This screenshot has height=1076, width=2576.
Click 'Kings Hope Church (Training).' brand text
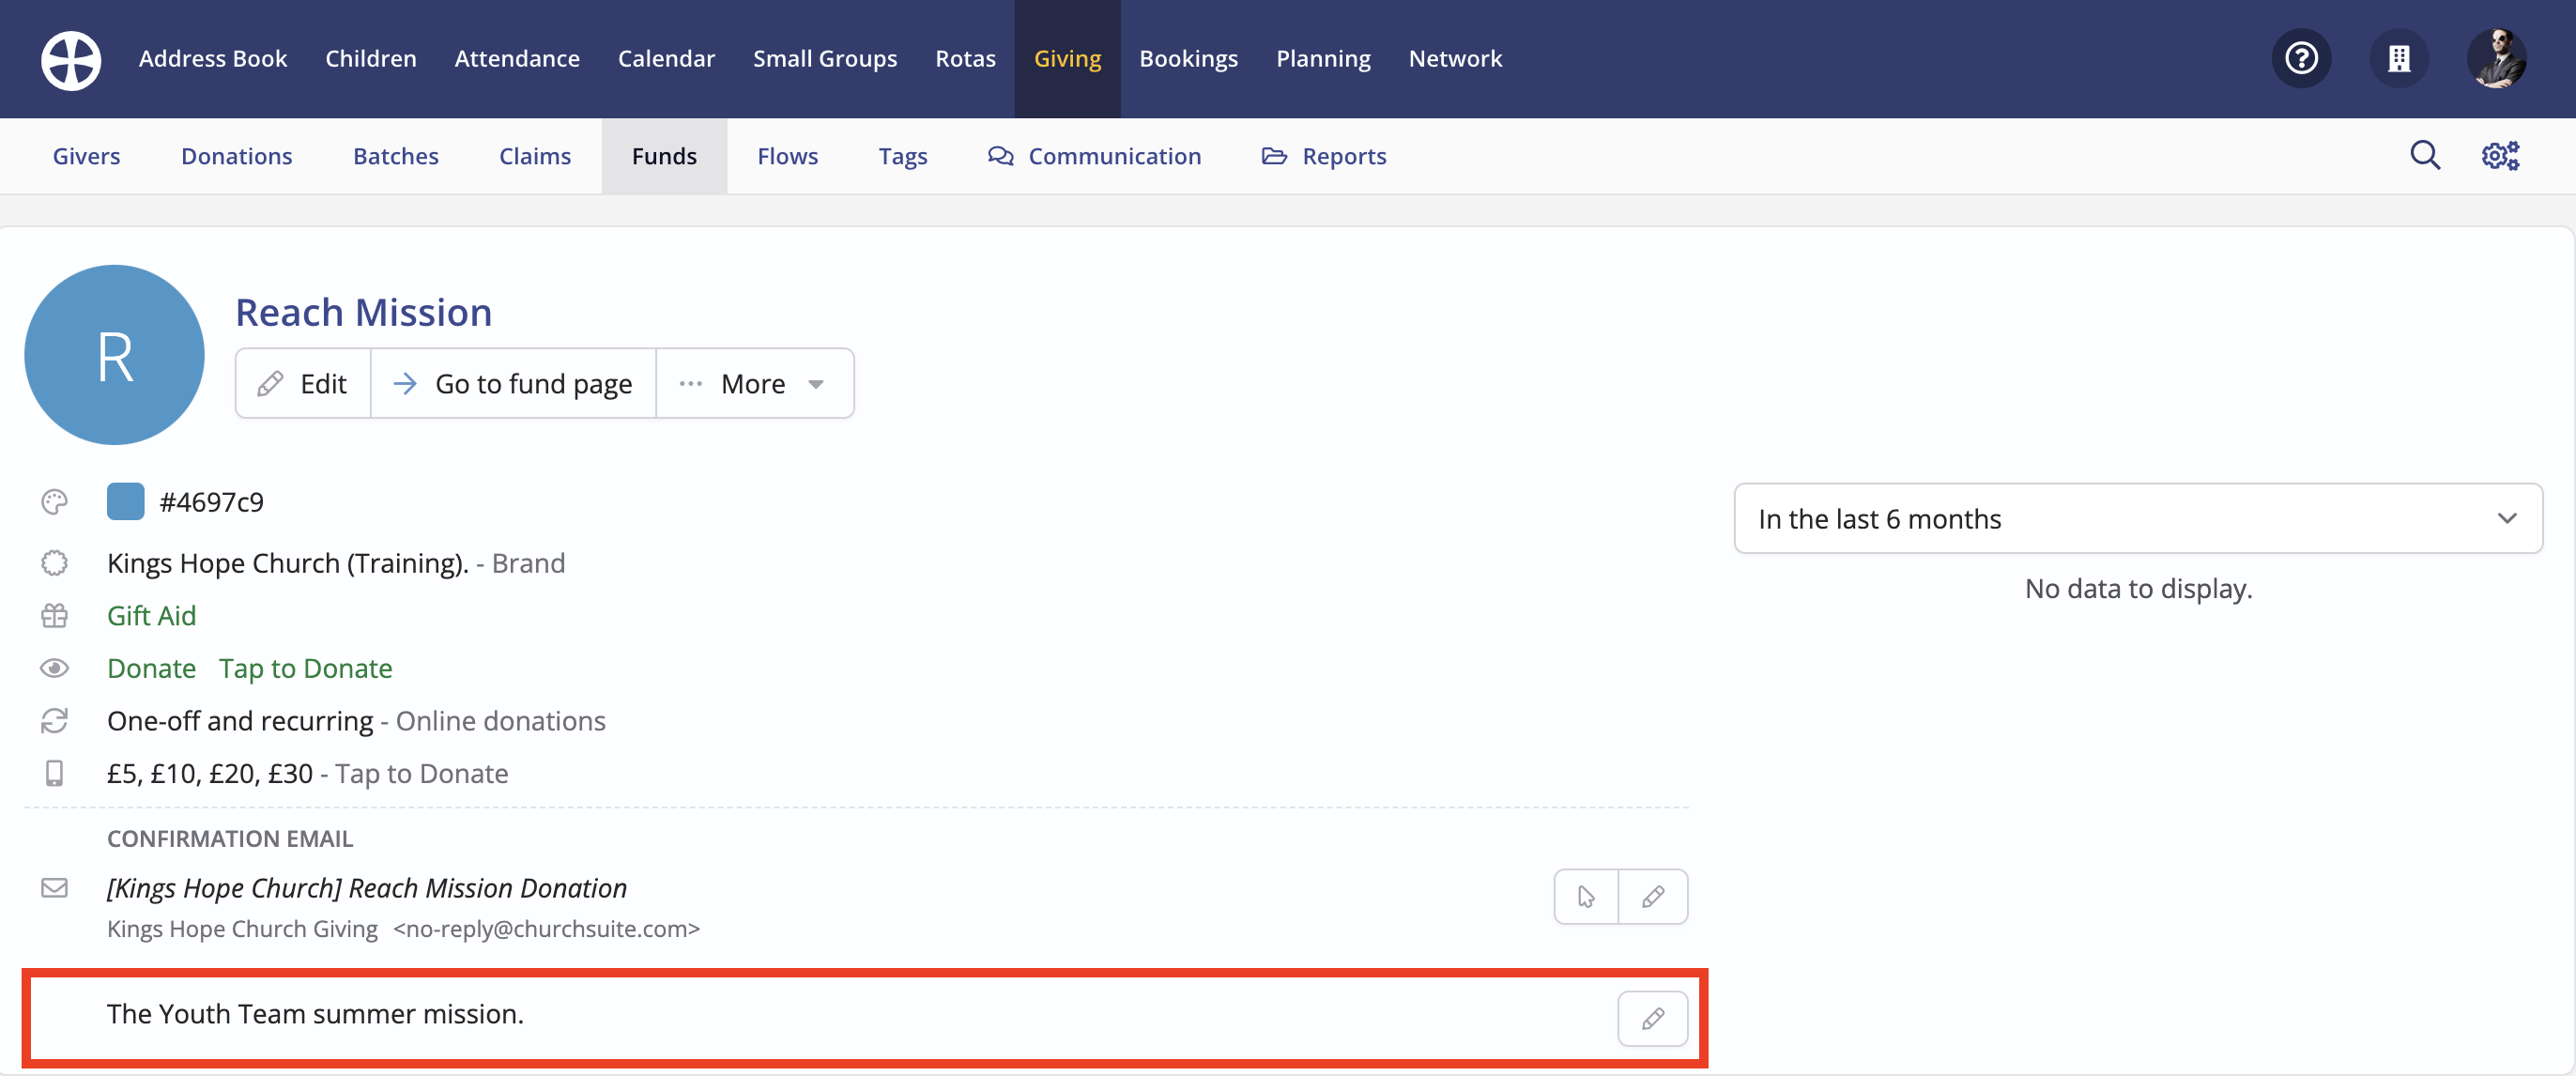click(287, 564)
